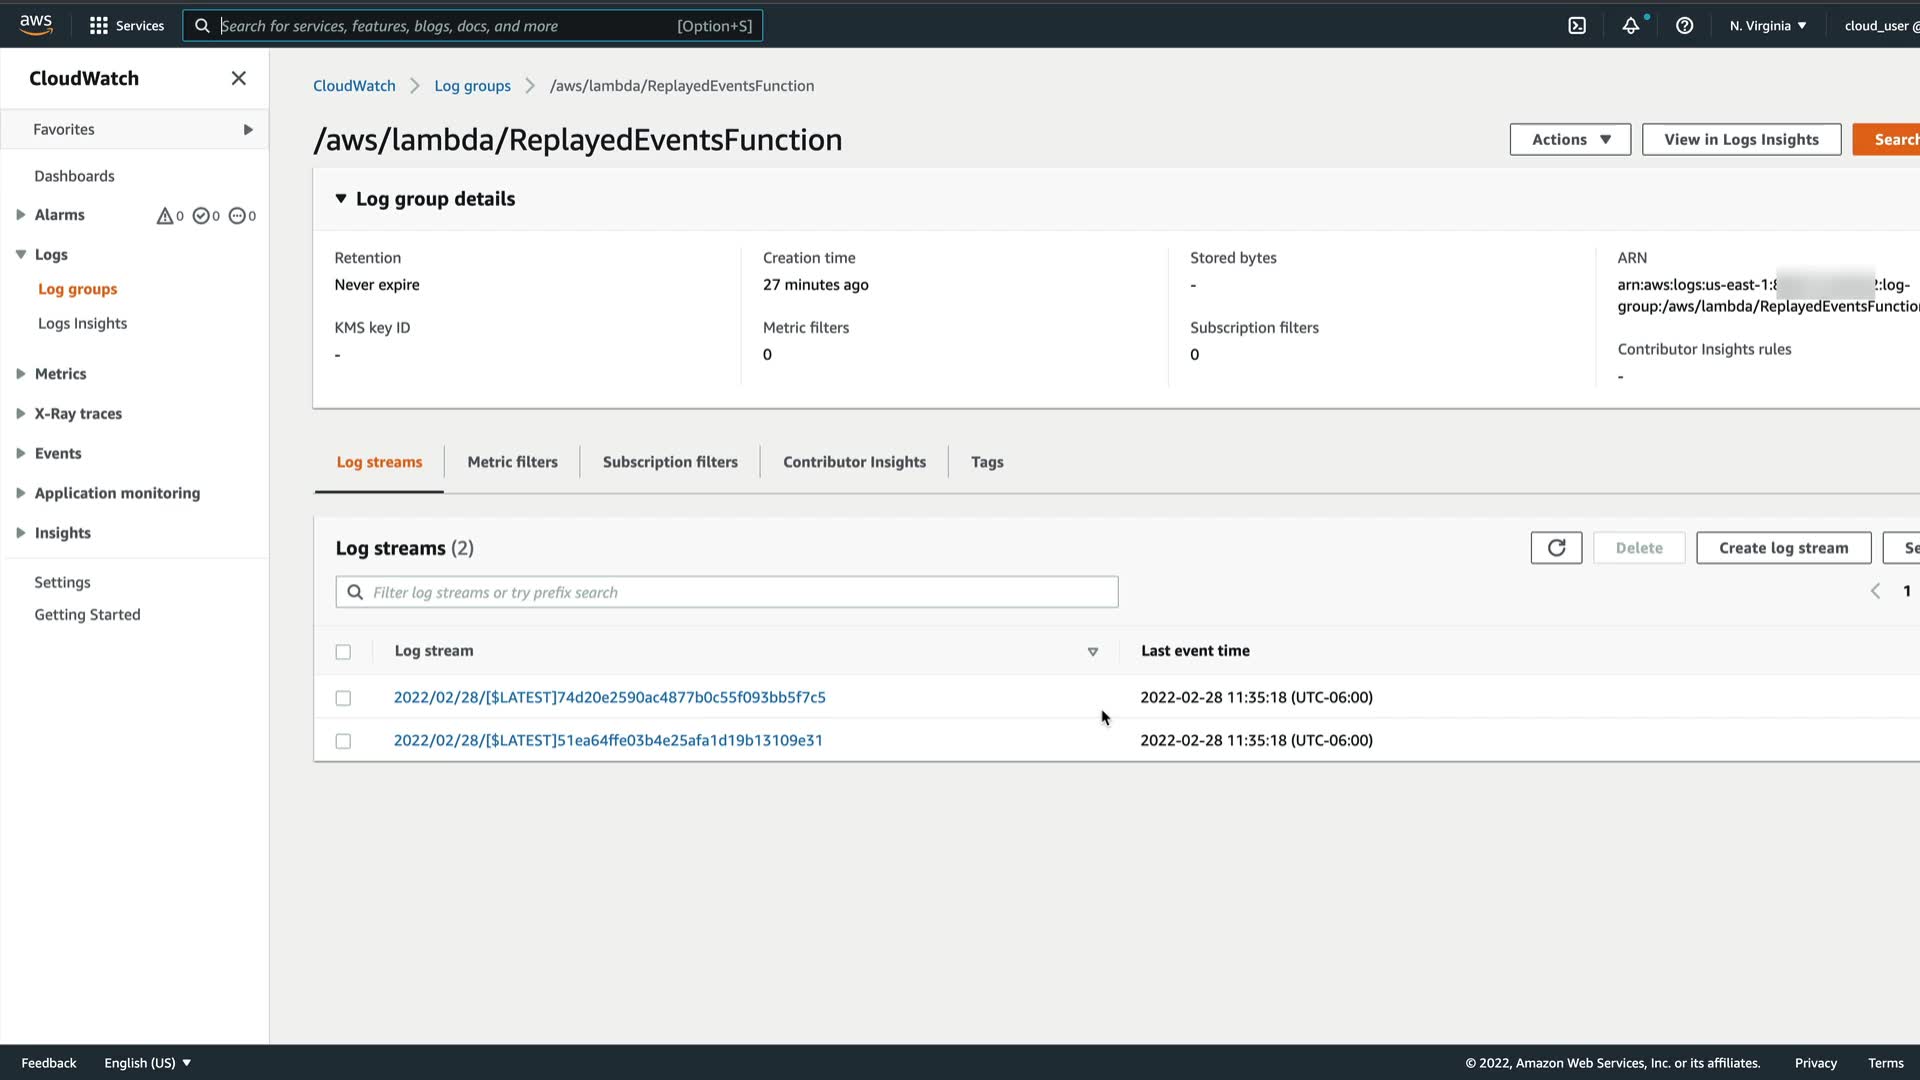Select all log streams checkbox
Viewport: 1920px width, 1080px height.
click(343, 652)
